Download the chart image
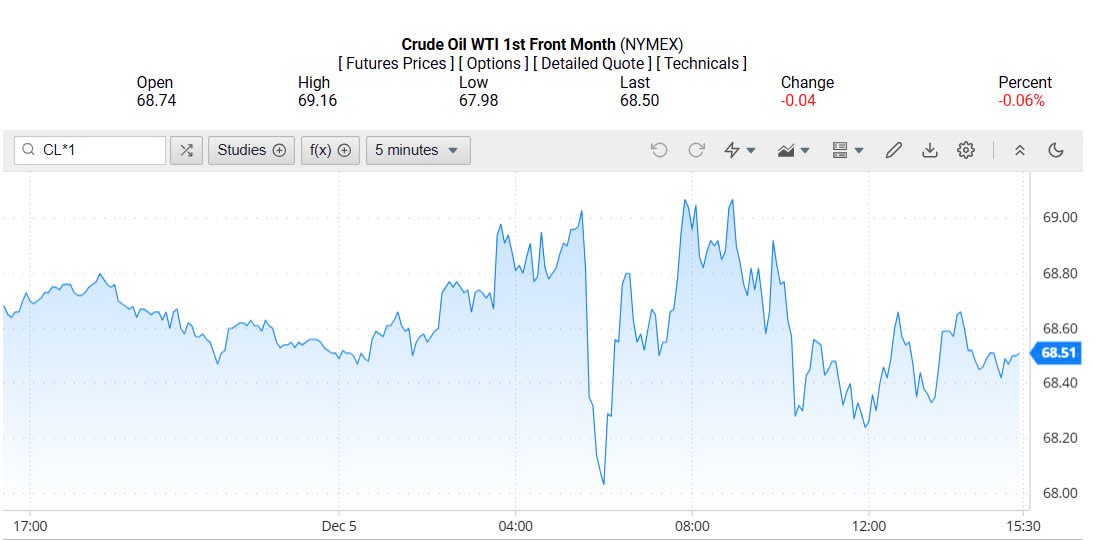Screen dimensions: 1095x540 [930, 150]
